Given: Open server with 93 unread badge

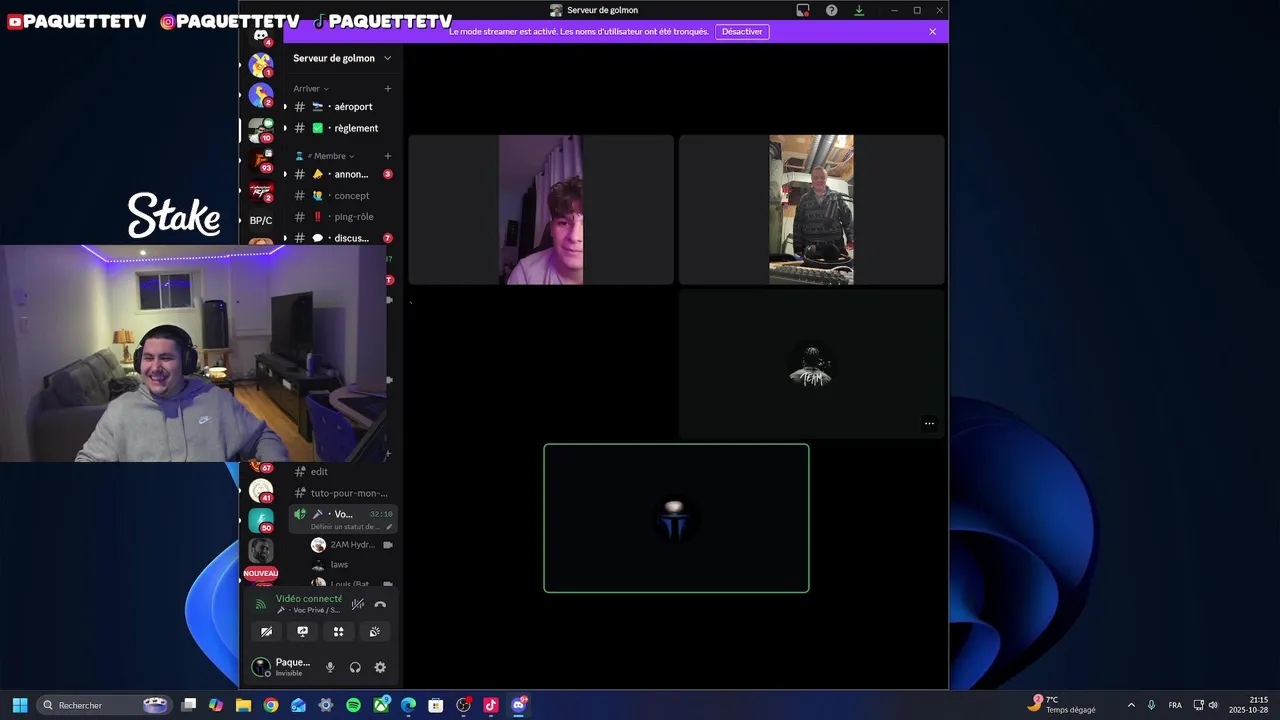Looking at the screenshot, I should point(261,161).
